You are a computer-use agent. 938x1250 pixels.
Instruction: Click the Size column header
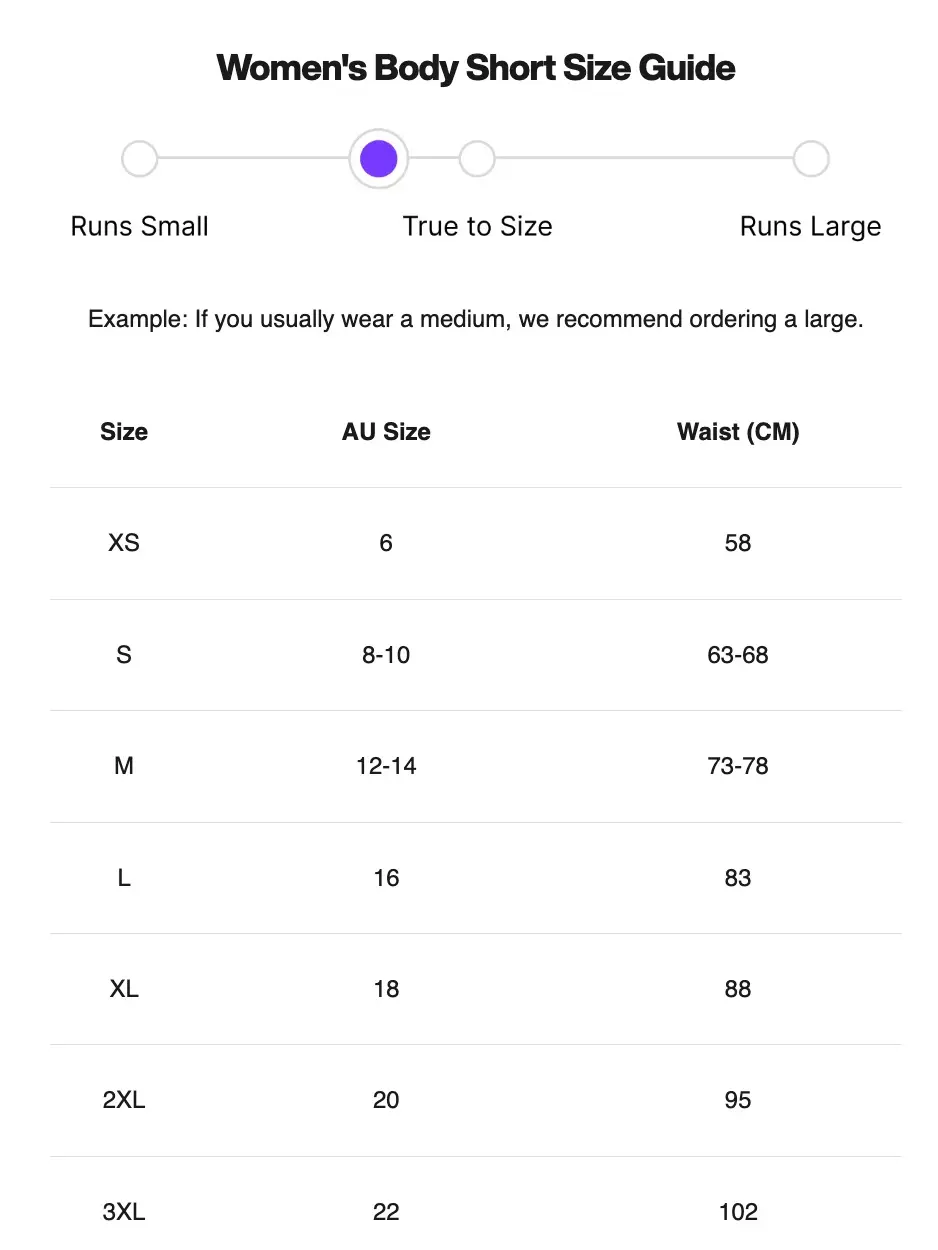[x=124, y=432]
